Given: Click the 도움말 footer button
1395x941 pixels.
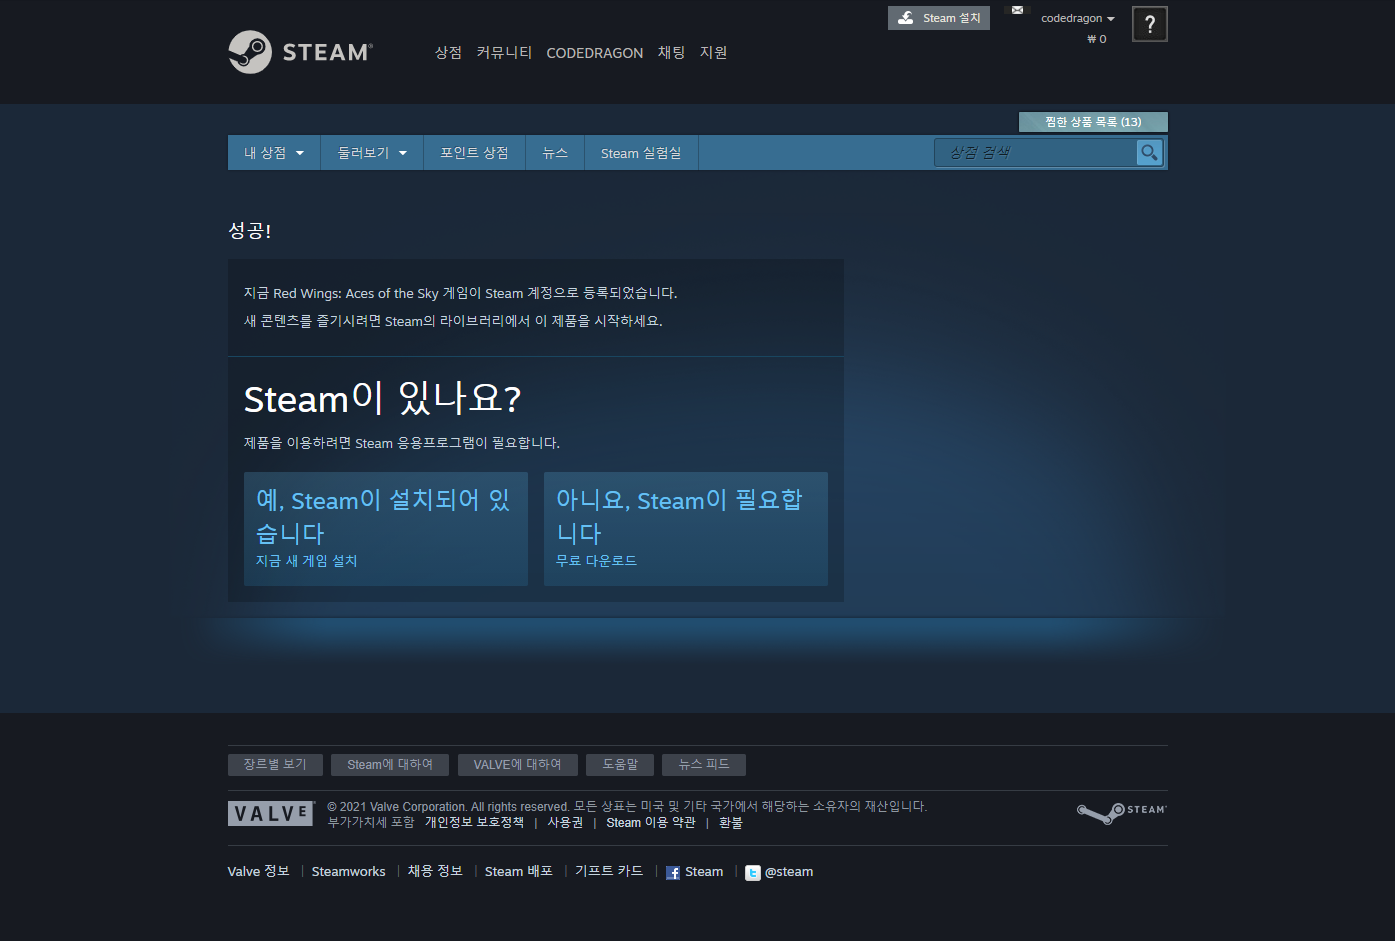Looking at the screenshot, I should click(620, 765).
